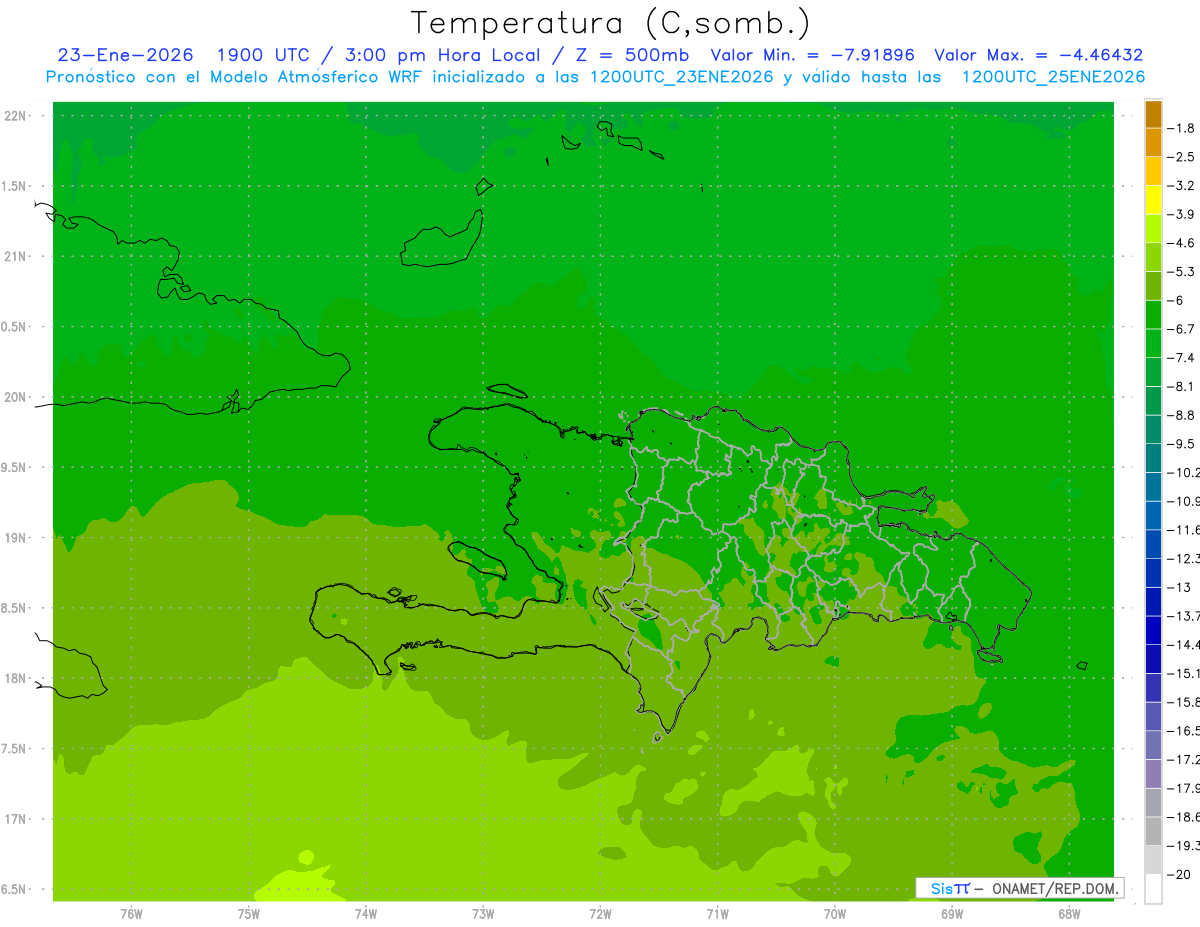Pick the teal swatch between -9.5 and -10.2
The height and width of the screenshot is (927, 1200).
[x=1153, y=458]
